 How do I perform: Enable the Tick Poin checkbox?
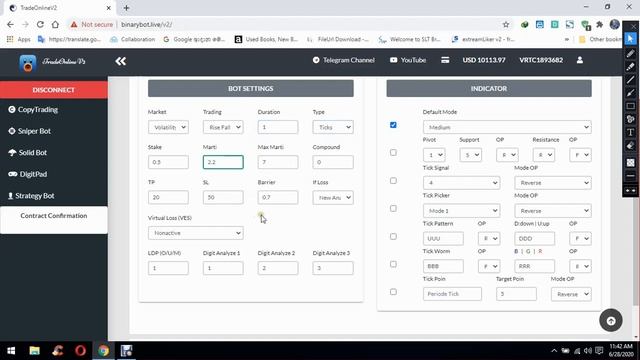pyautogui.click(x=393, y=292)
